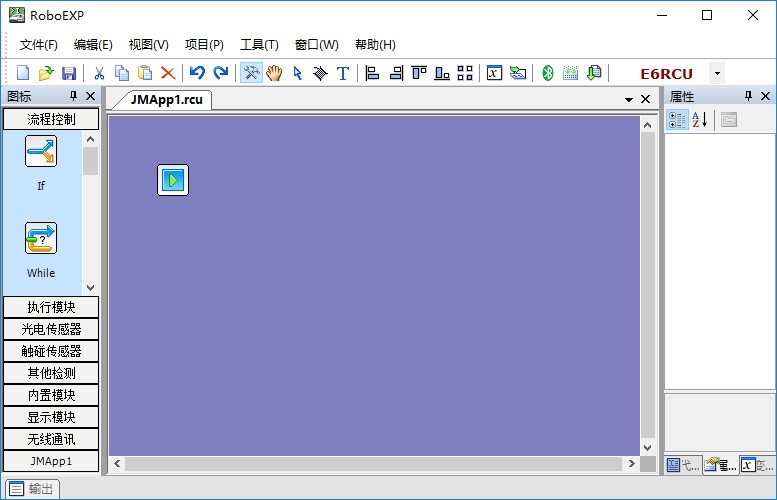The height and width of the screenshot is (500, 777).
Task: Cut the selection with the scissors icon
Action: [99, 73]
